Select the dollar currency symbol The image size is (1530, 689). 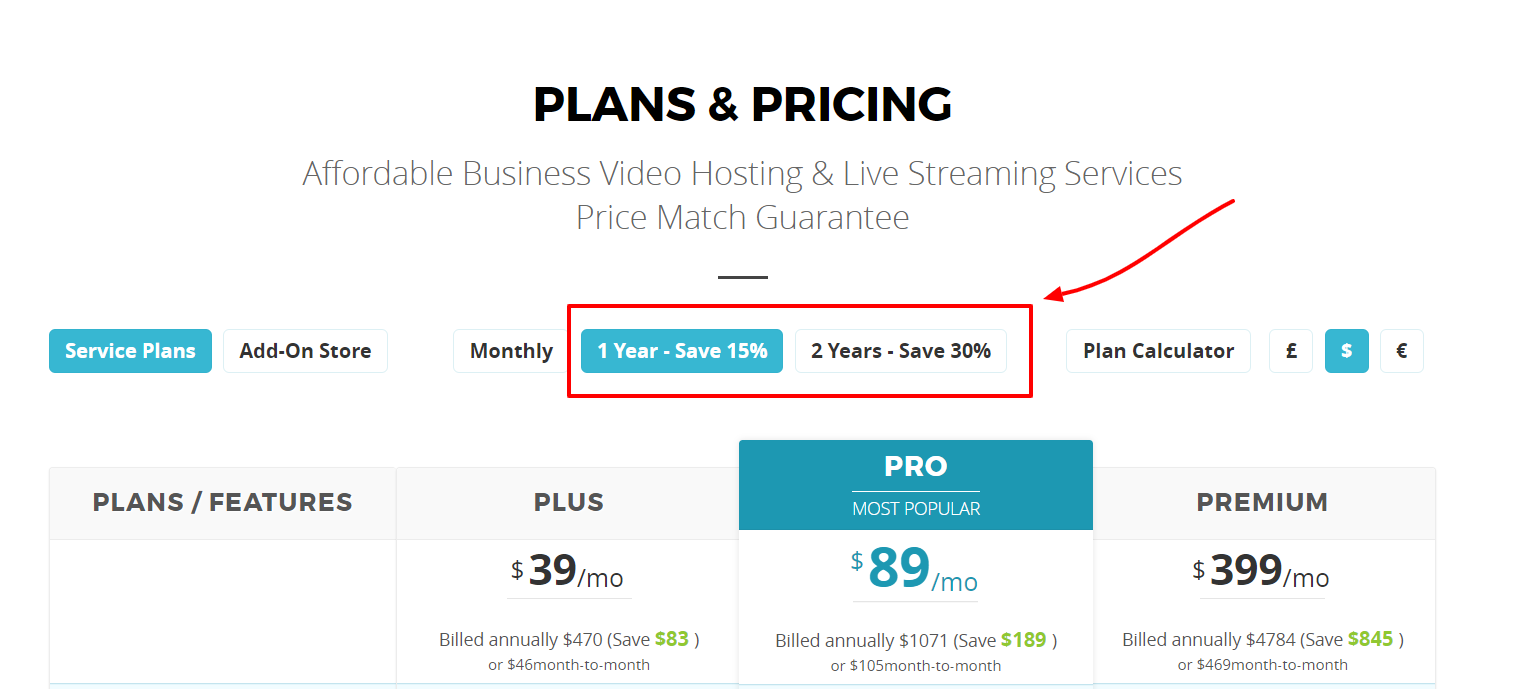tap(1346, 351)
